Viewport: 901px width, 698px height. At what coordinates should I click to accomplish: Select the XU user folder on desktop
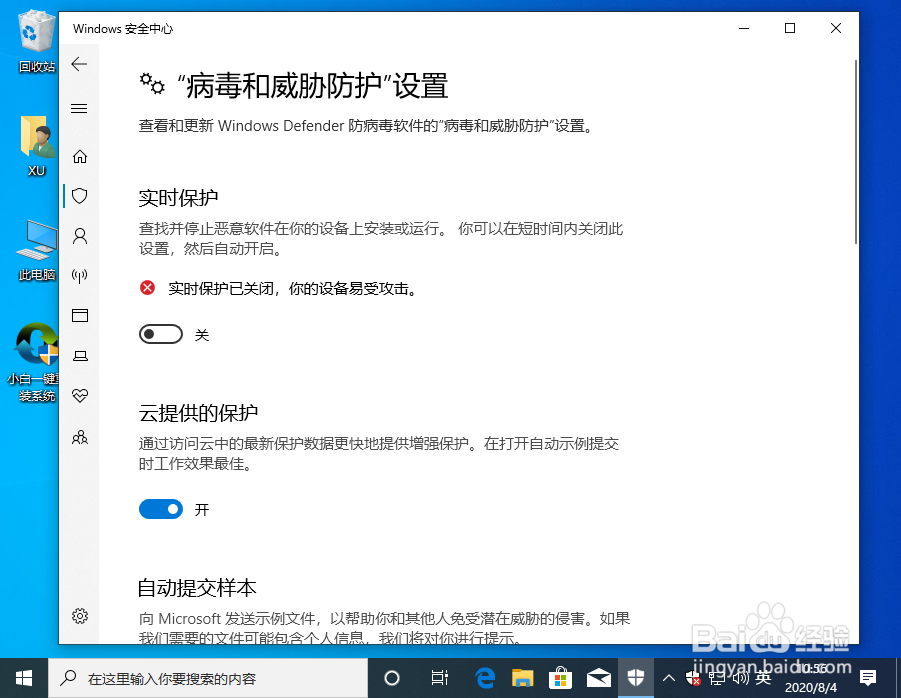pos(37,146)
